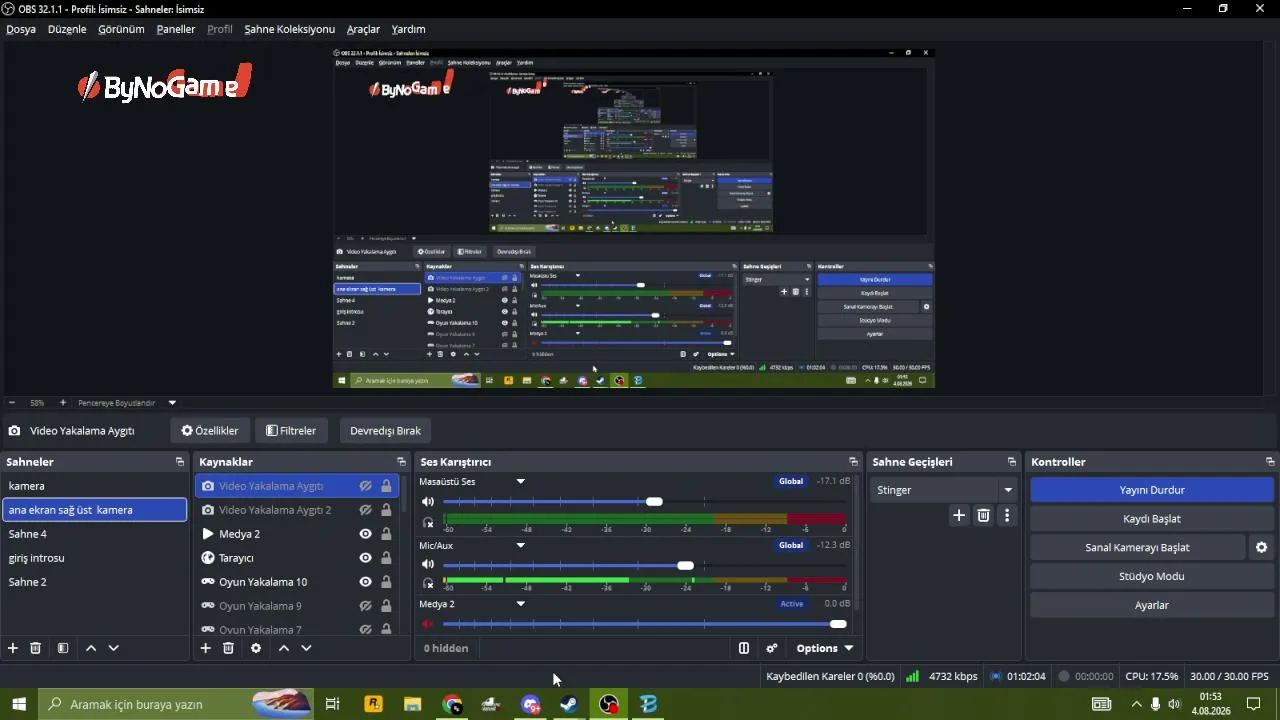
Task: Add a scene transition with plus icon
Action: click(x=959, y=515)
